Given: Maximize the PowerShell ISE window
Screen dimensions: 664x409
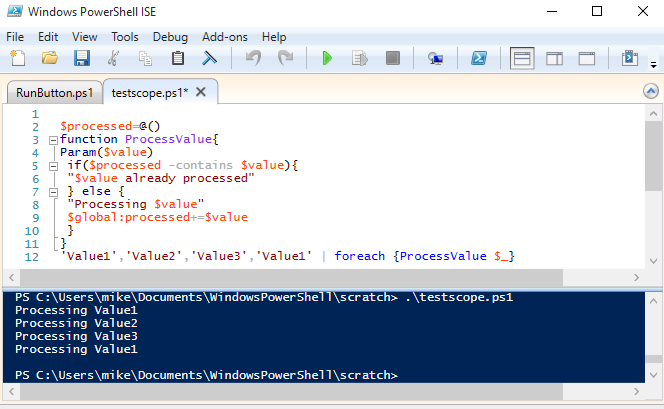Looking at the screenshot, I should point(597,11).
